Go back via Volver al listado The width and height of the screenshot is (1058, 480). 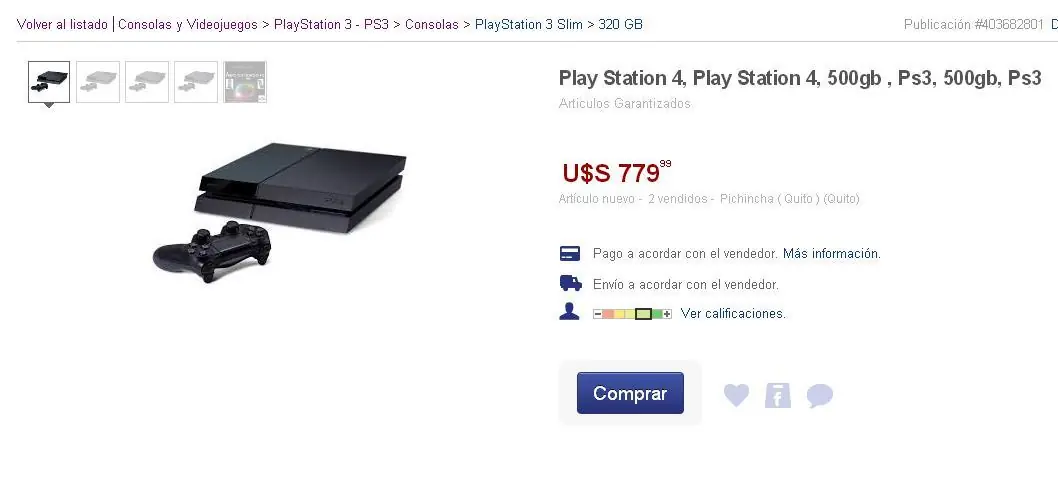[62, 24]
